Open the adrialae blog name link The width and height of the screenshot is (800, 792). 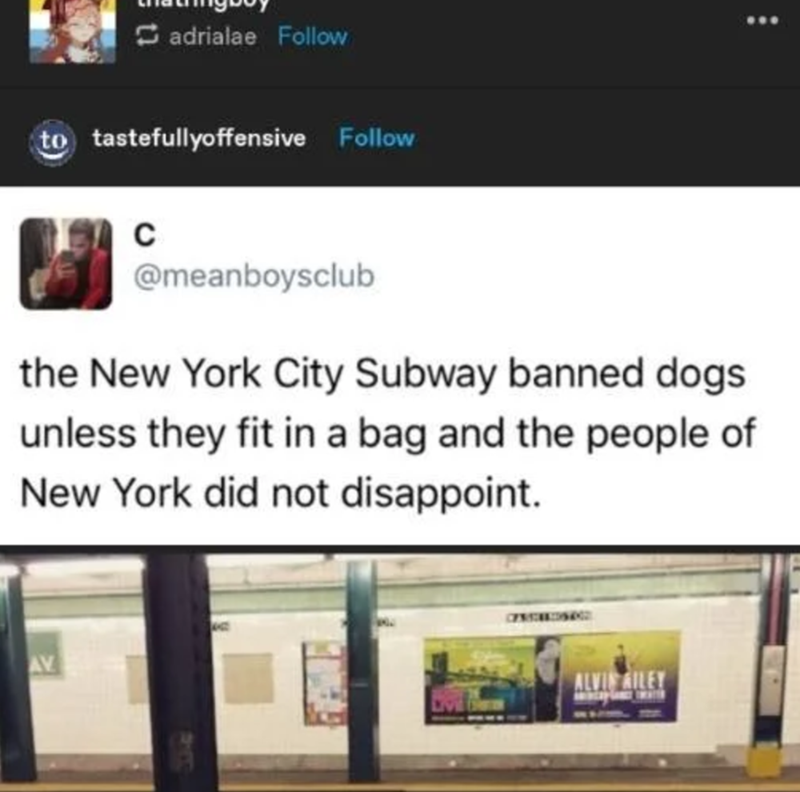pos(213,36)
